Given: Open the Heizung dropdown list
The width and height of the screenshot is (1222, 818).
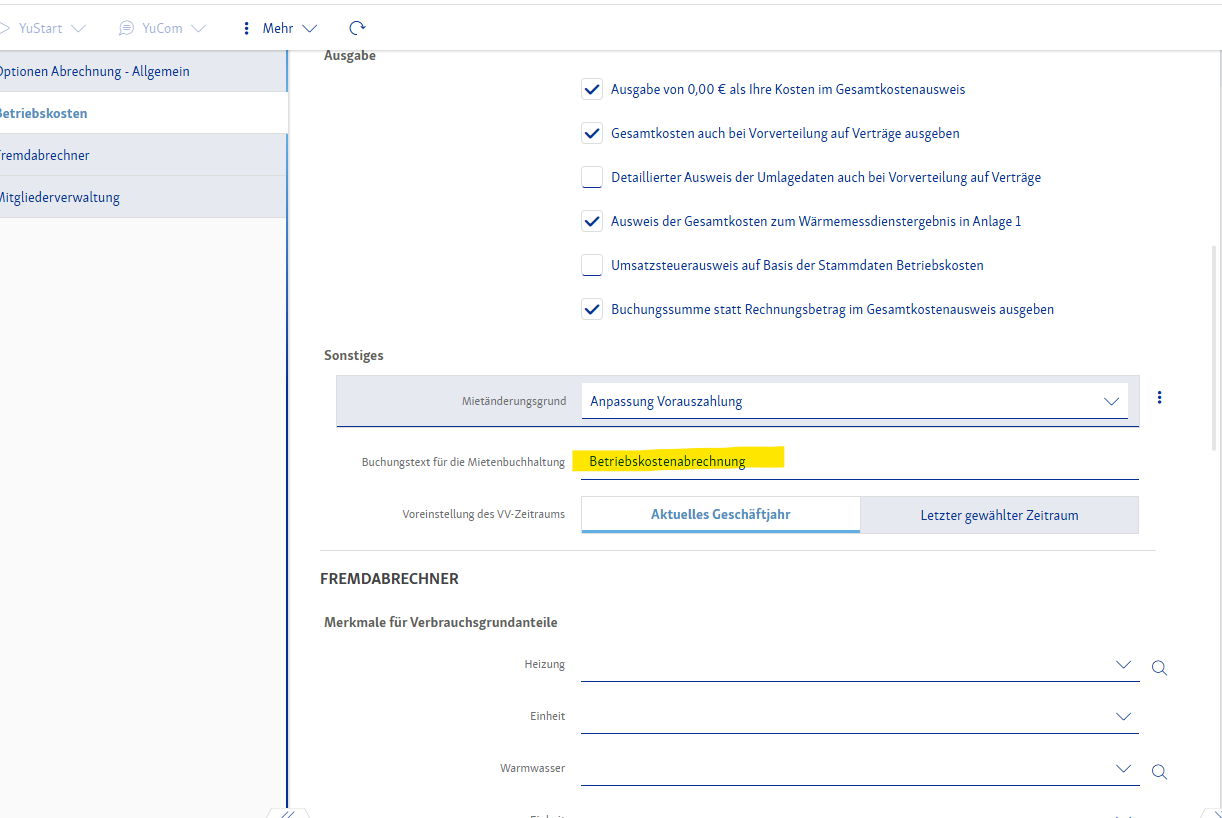Looking at the screenshot, I should point(1123,665).
